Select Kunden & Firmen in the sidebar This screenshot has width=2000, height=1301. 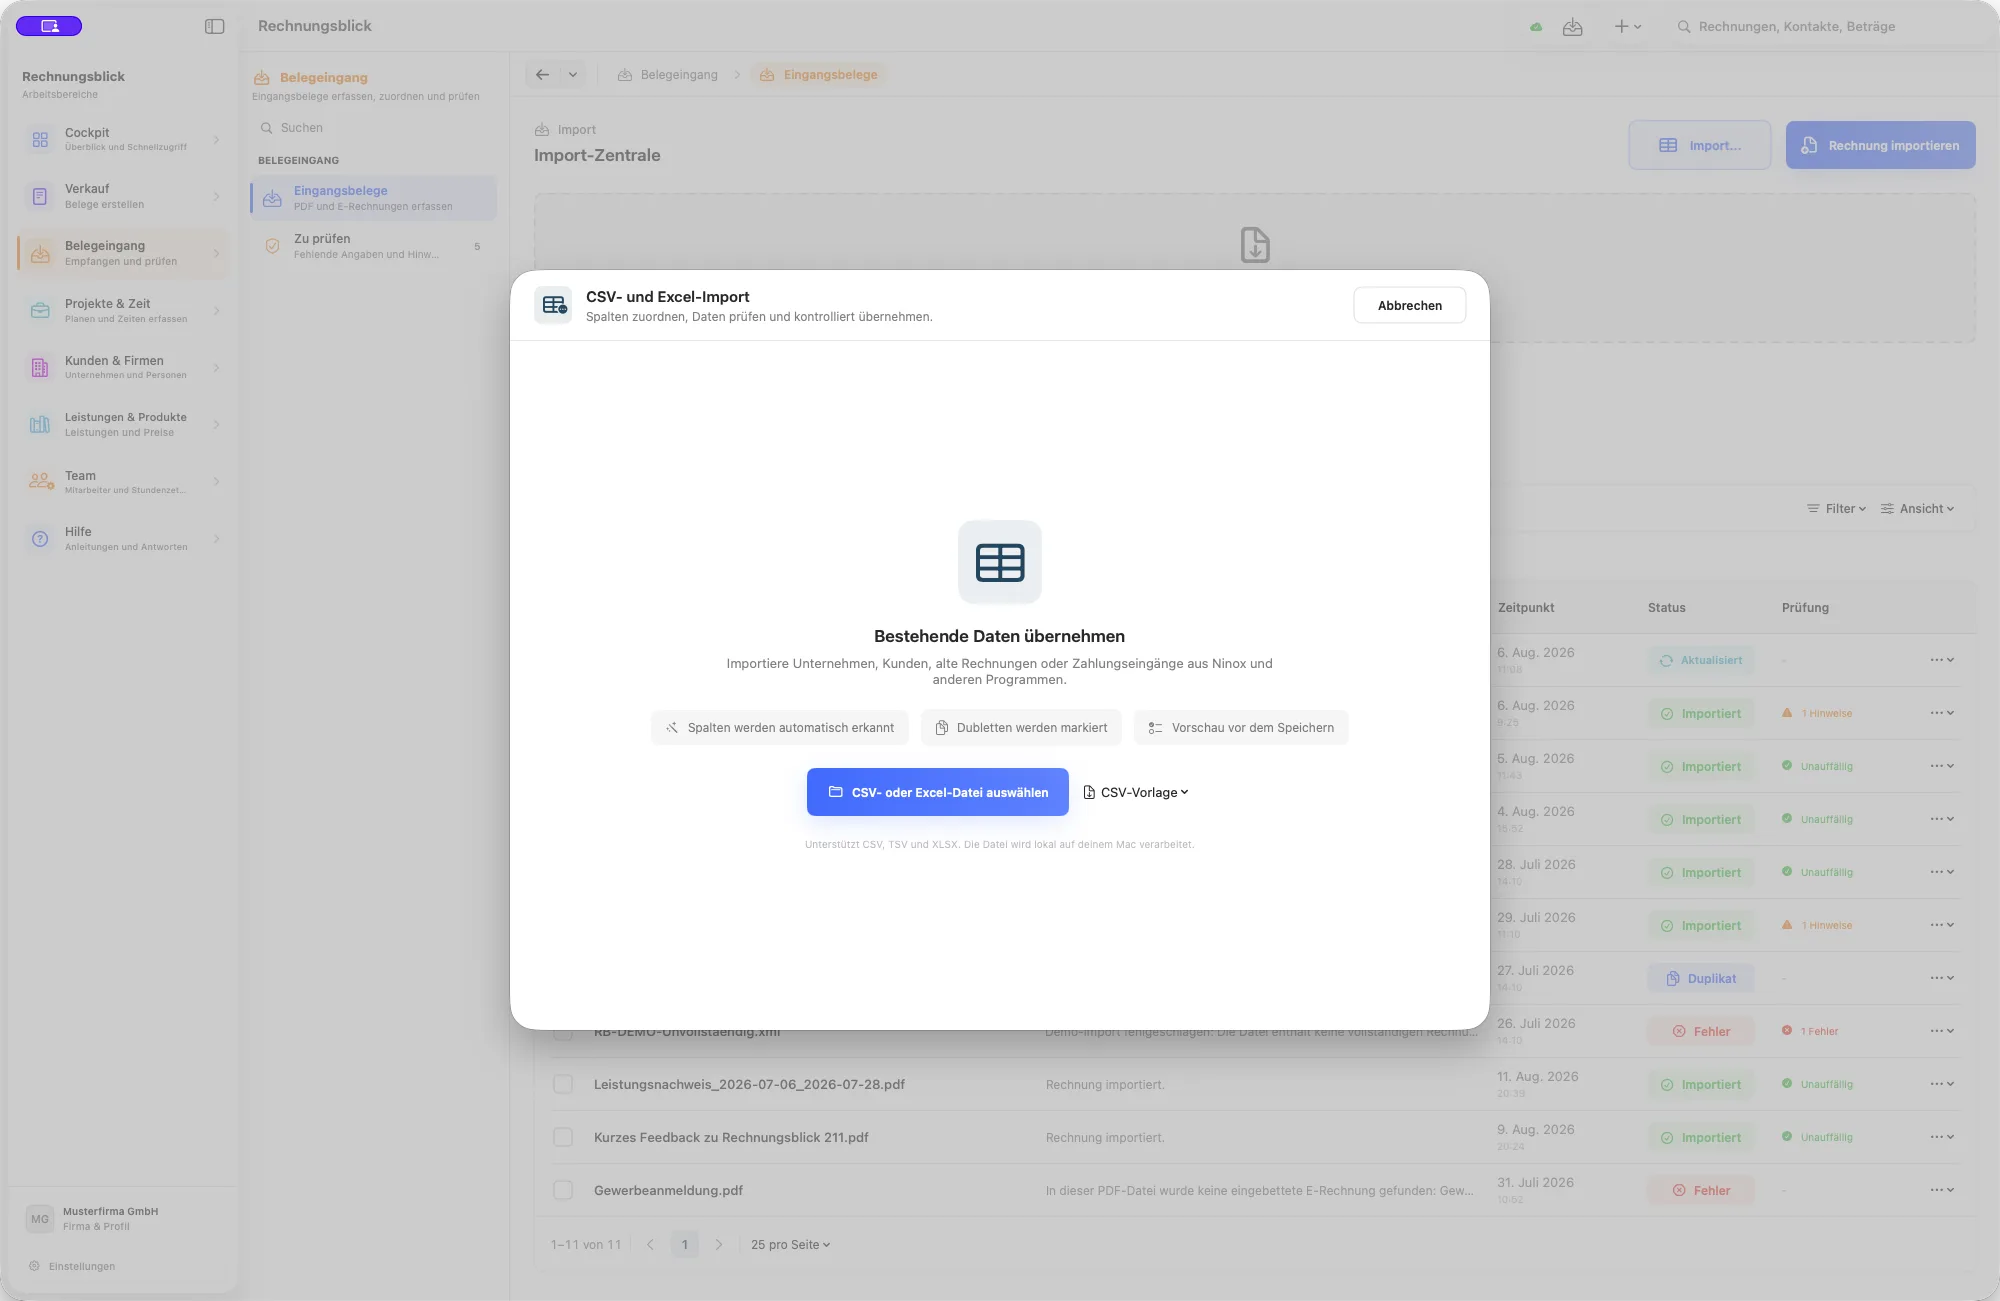[x=122, y=368]
